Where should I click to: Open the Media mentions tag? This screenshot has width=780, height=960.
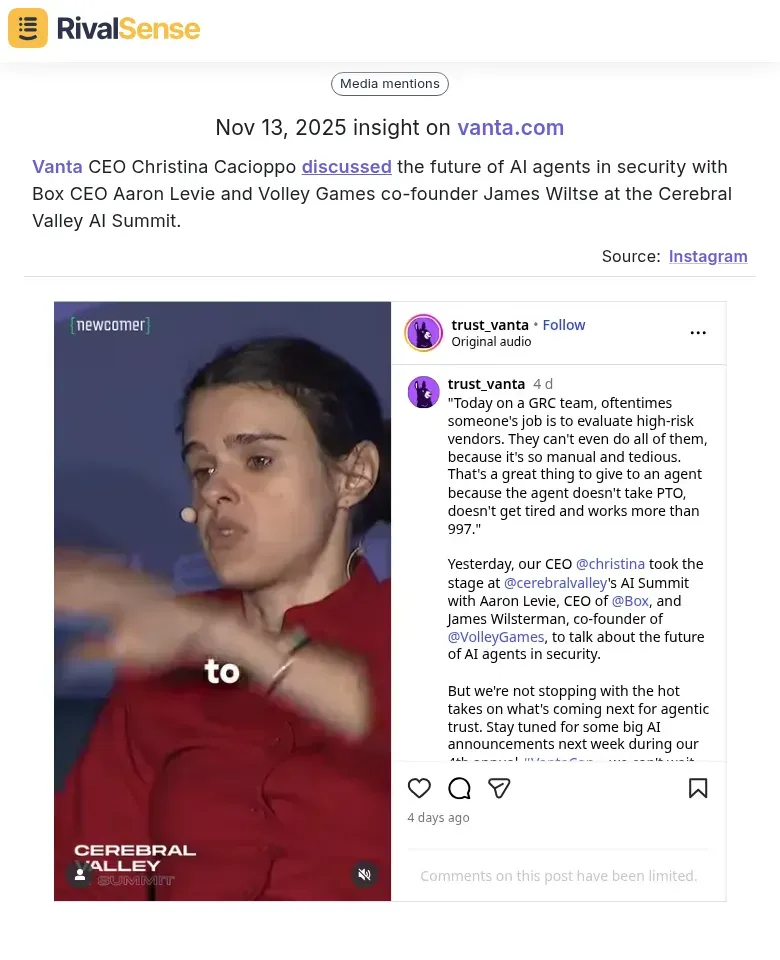390,84
